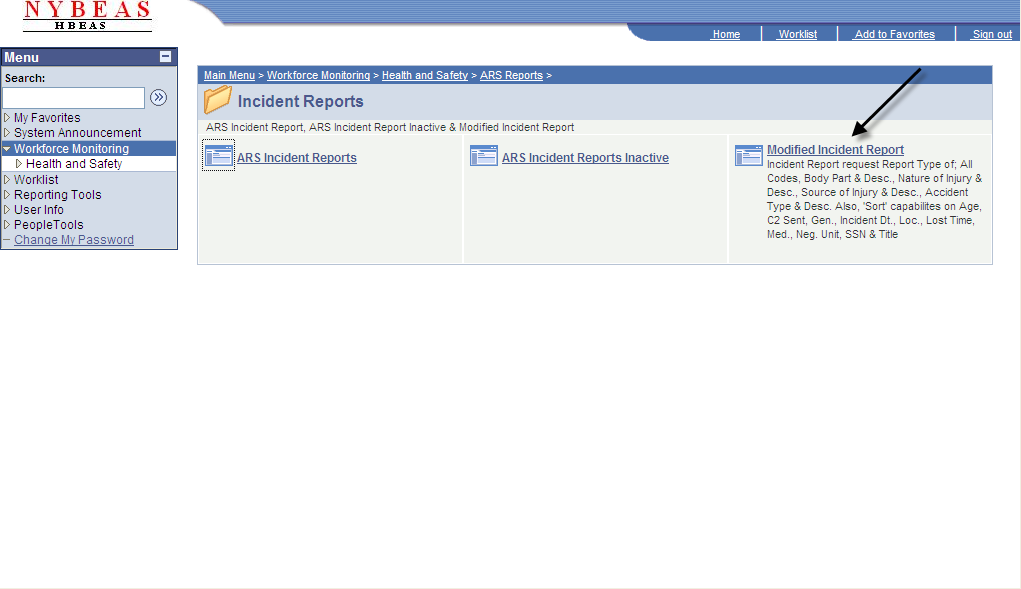1021x589 pixels.
Task: Select Workforce Monitoring menu item
Action: click(x=72, y=149)
